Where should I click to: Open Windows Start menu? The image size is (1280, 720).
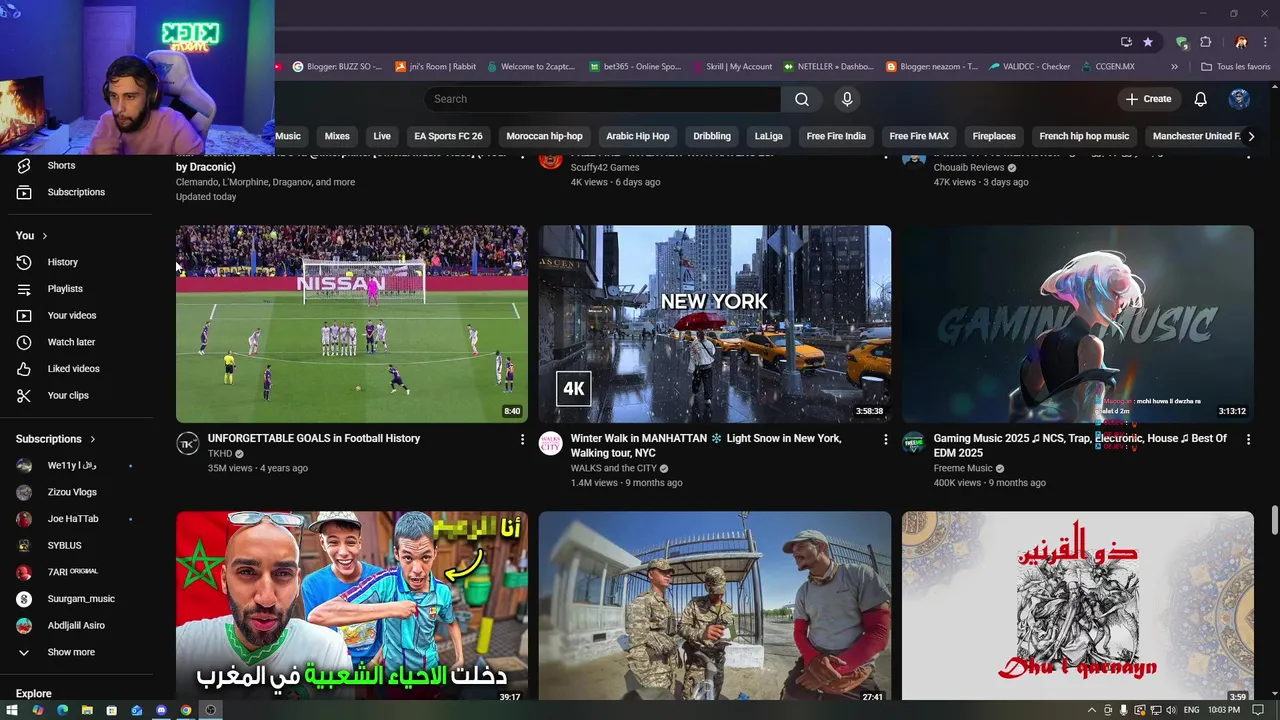pos(12,710)
